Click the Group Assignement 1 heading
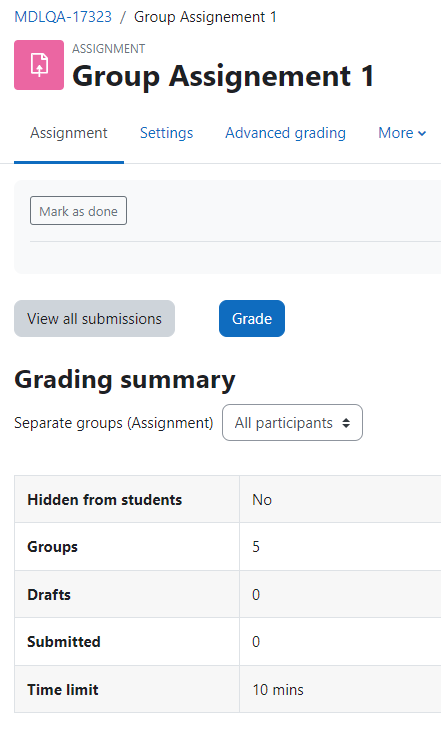Screen dimensions: 441x731 [223, 76]
